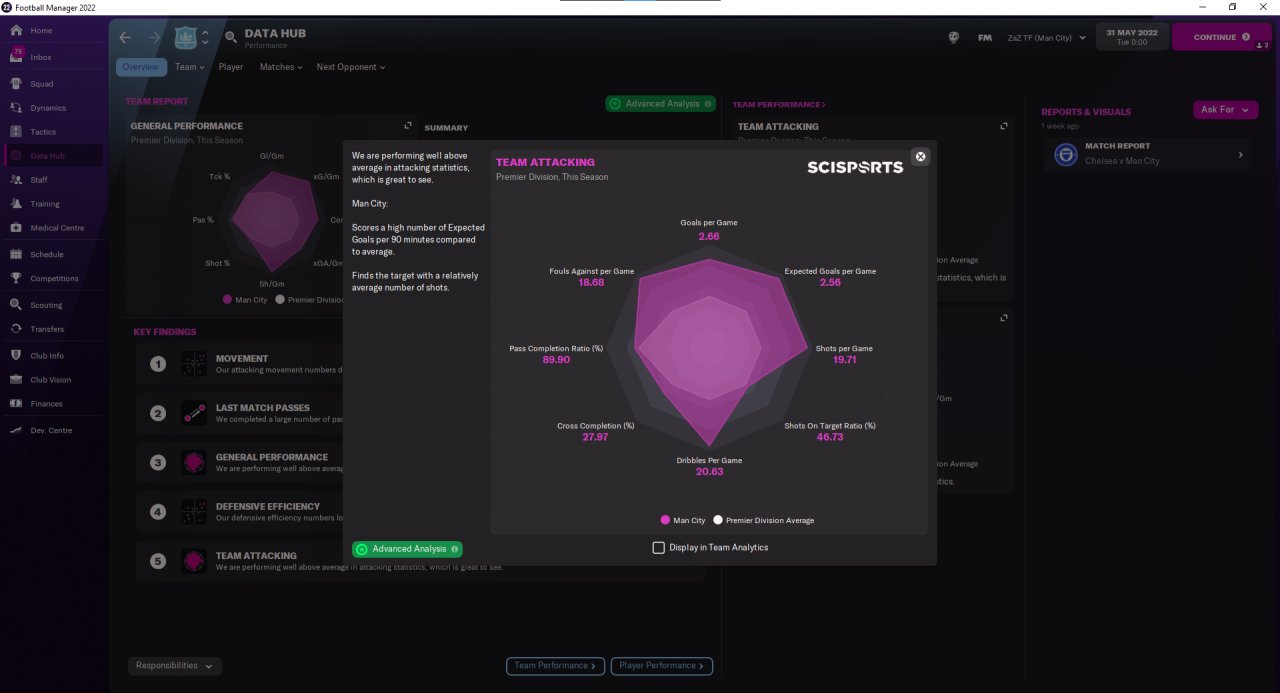Click the Shots per Game value 19.71
This screenshot has height=693, width=1280.
pos(844,360)
